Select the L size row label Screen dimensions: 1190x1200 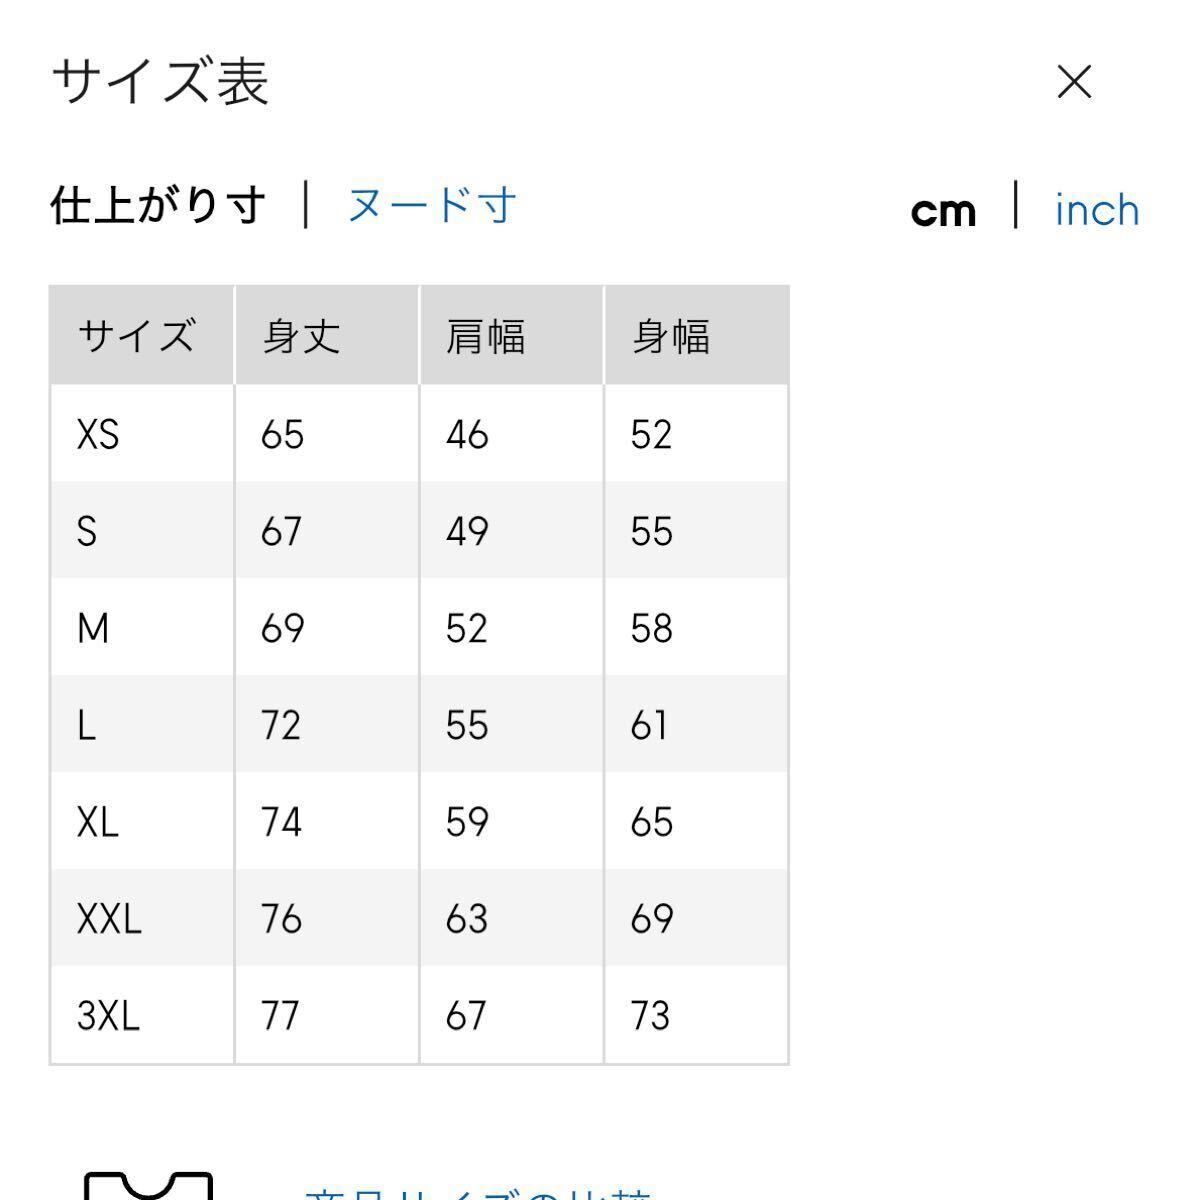[87, 725]
